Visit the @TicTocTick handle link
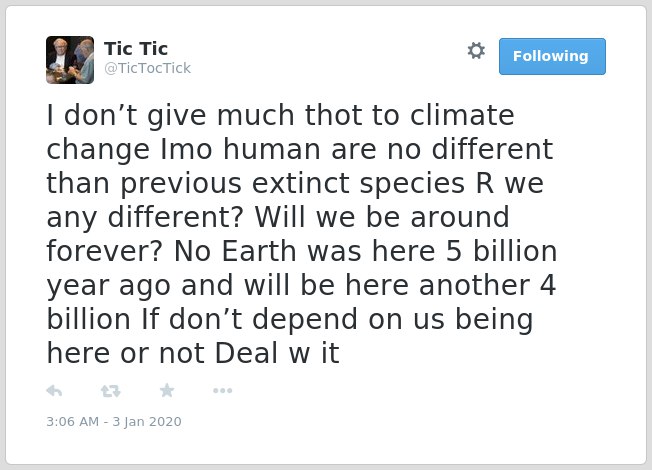Screen dimensions: 652x470 (148, 68)
